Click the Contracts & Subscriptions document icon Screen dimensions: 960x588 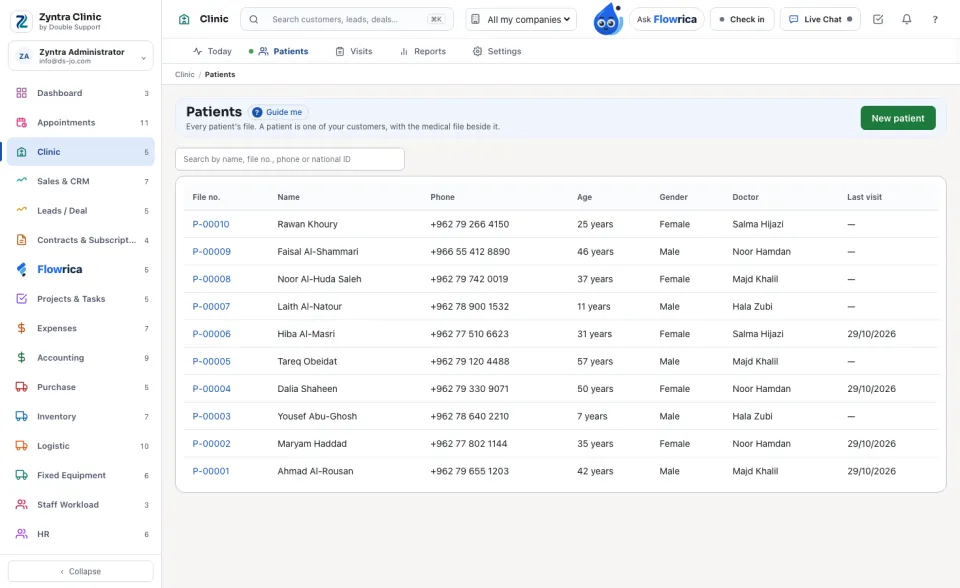(21, 240)
